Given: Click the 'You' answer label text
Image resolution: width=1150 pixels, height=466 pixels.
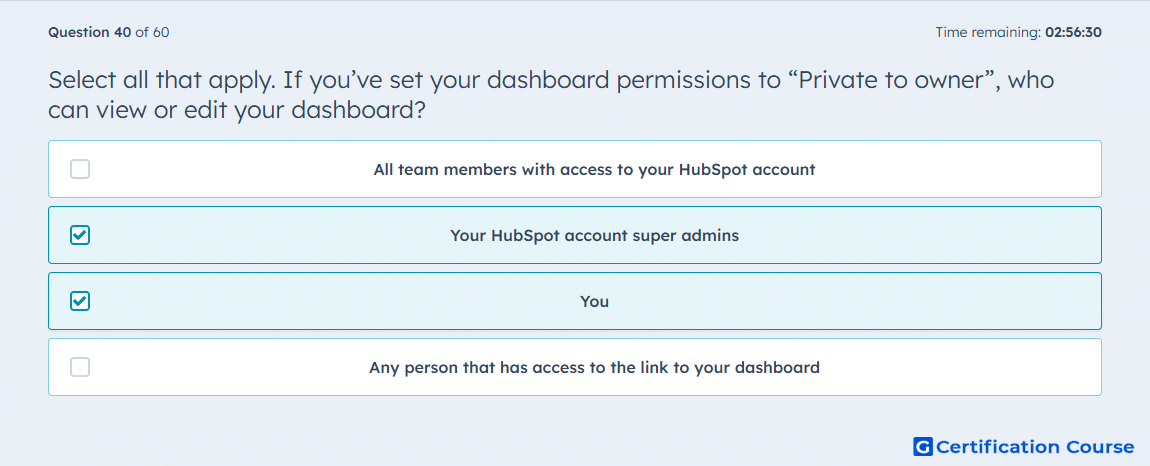Looking at the screenshot, I should click(x=594, y=302).
